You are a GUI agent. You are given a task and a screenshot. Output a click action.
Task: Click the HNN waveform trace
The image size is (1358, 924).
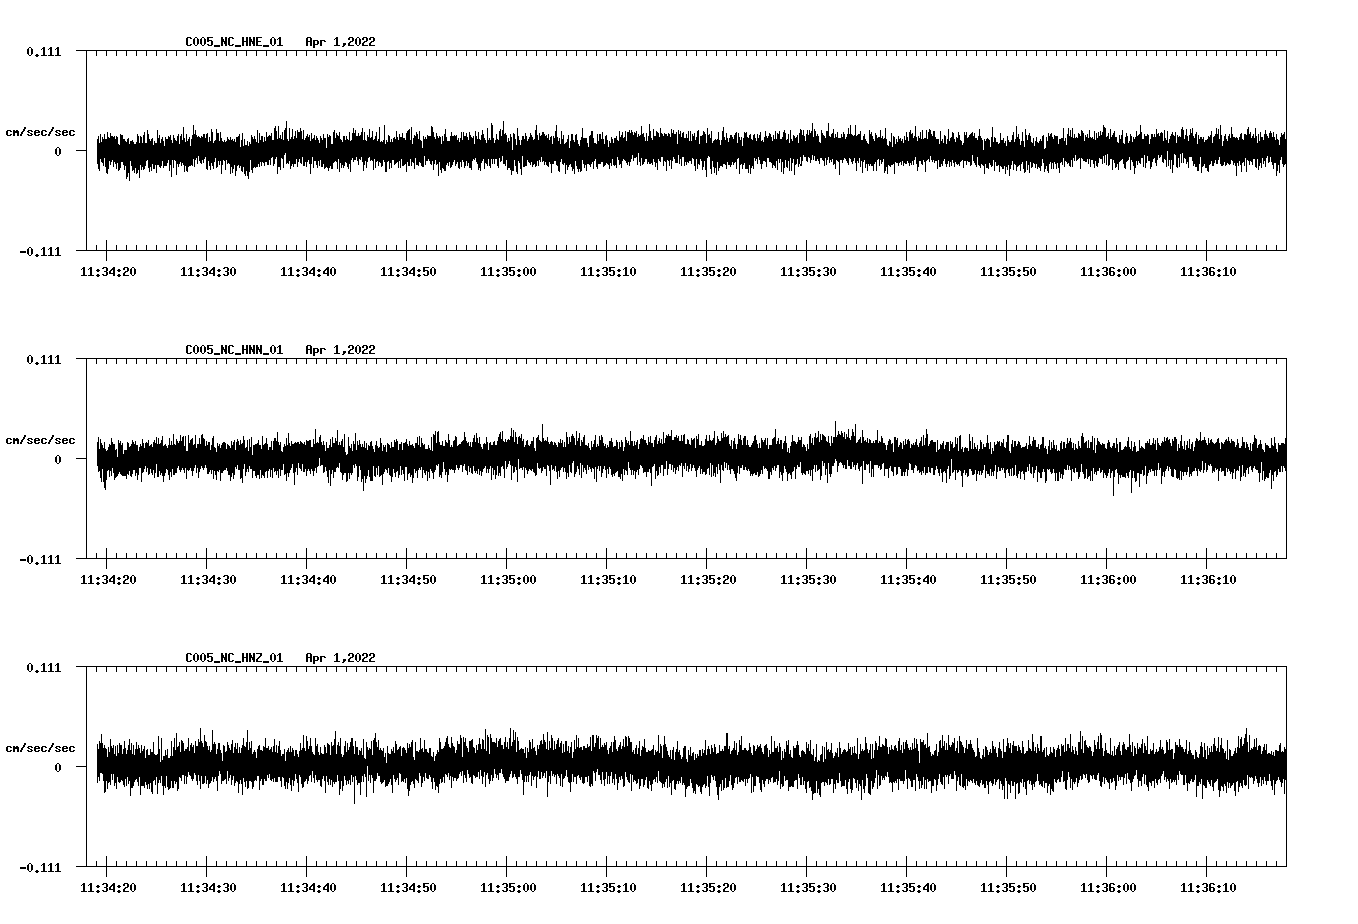click(691, 457)
